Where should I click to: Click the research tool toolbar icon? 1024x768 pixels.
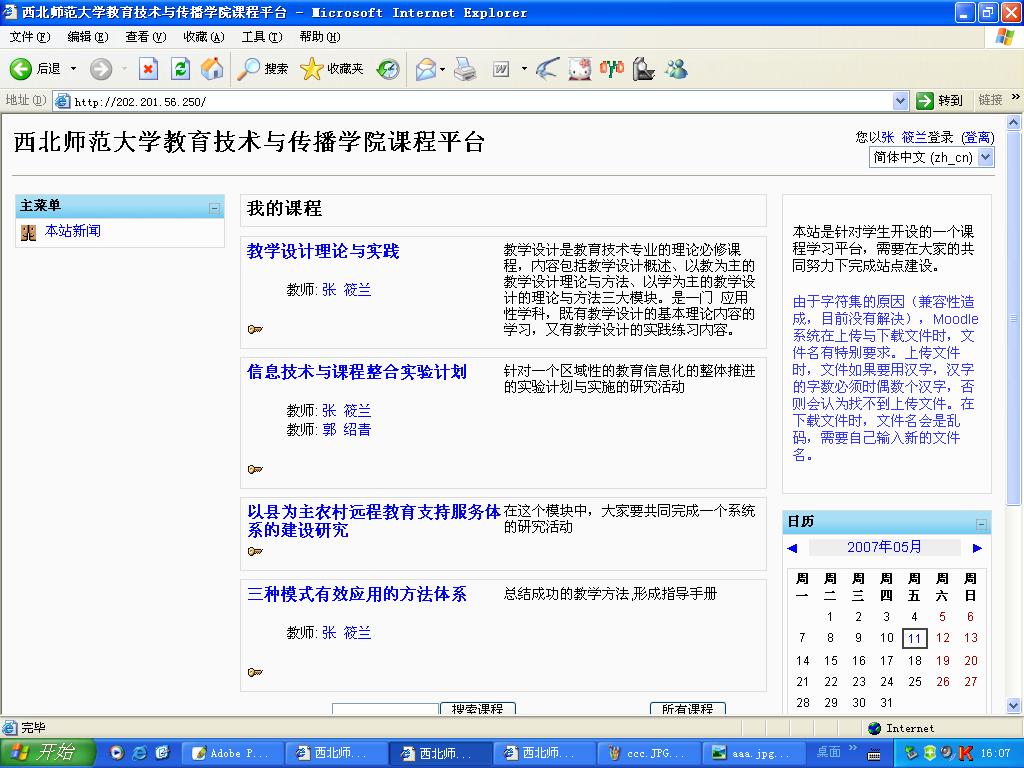(x=643, y=69)
